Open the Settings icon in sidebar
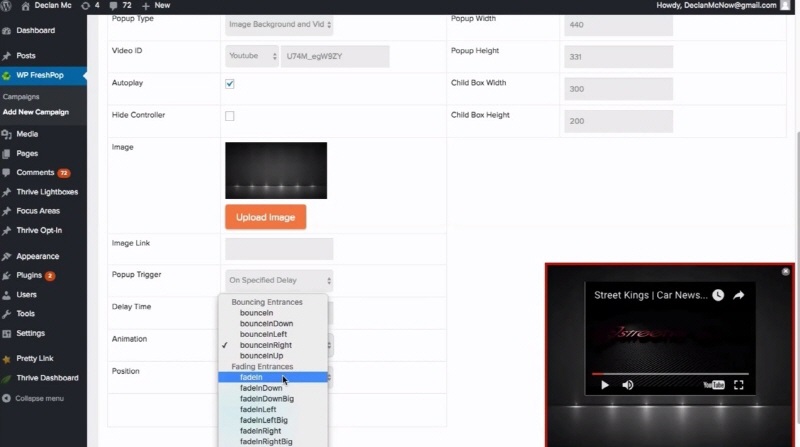Screen dimensions: 800x447 (7, 333)
